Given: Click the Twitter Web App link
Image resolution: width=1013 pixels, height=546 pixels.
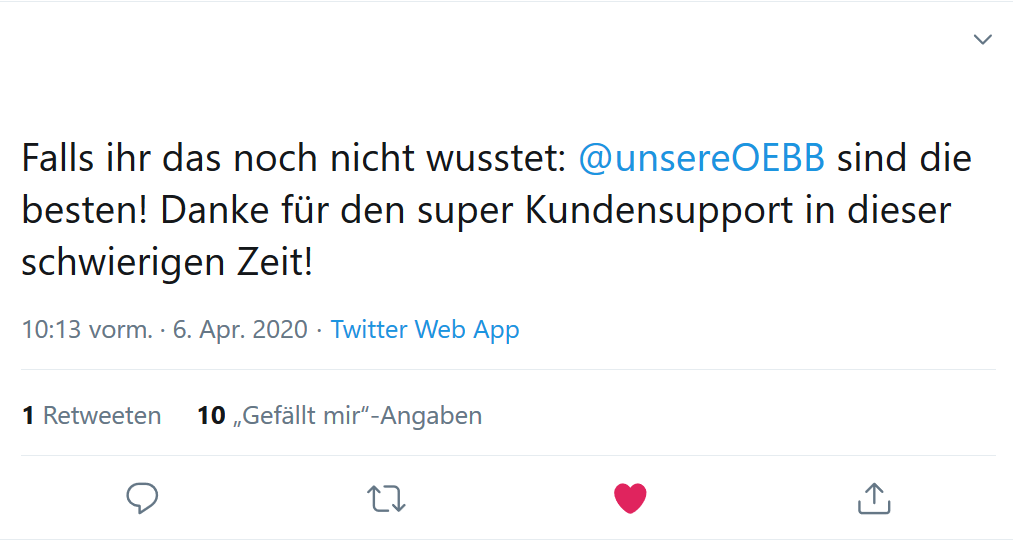Looking at the screenshot, I should point(425,329).
